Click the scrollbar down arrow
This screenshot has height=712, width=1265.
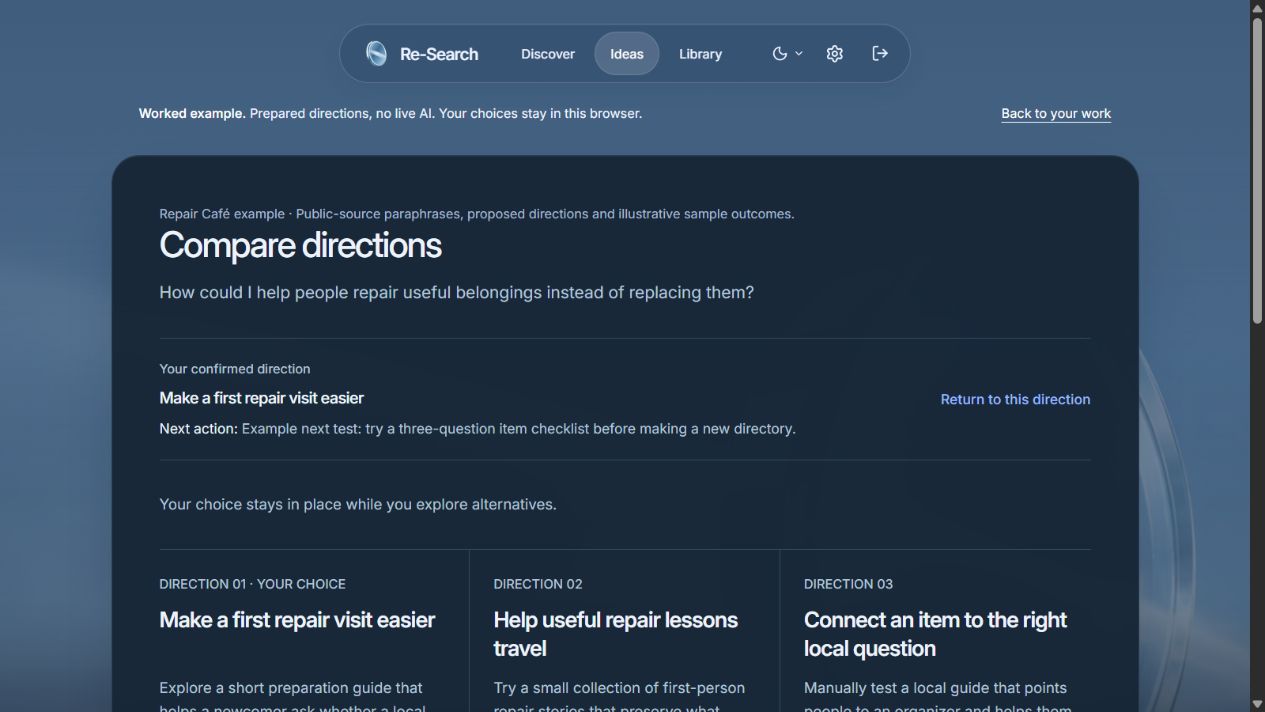[1257, 704]
